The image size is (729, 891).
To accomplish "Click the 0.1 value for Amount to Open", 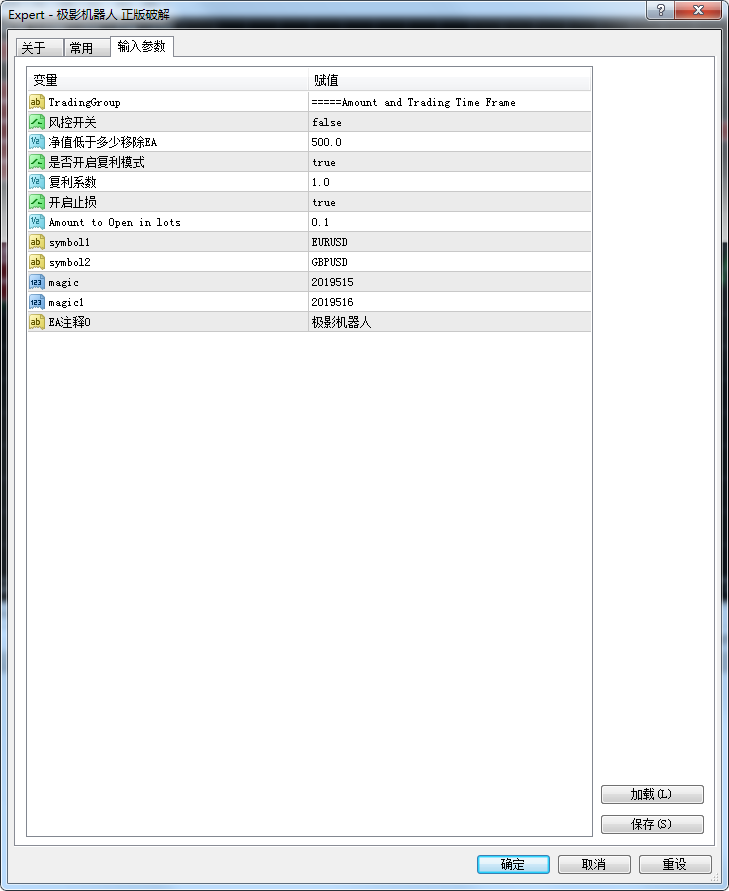I will coord(320,222).
